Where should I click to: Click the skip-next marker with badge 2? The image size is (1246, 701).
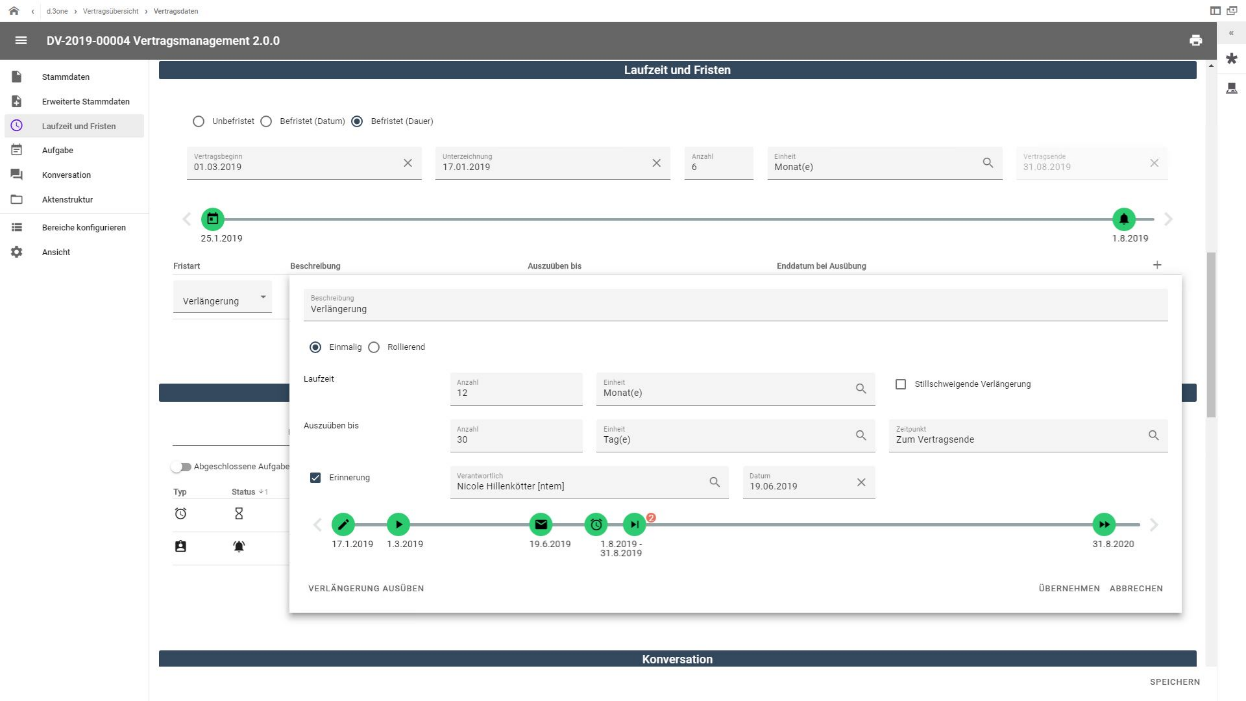pyautogui.click(x=634, y=524)
